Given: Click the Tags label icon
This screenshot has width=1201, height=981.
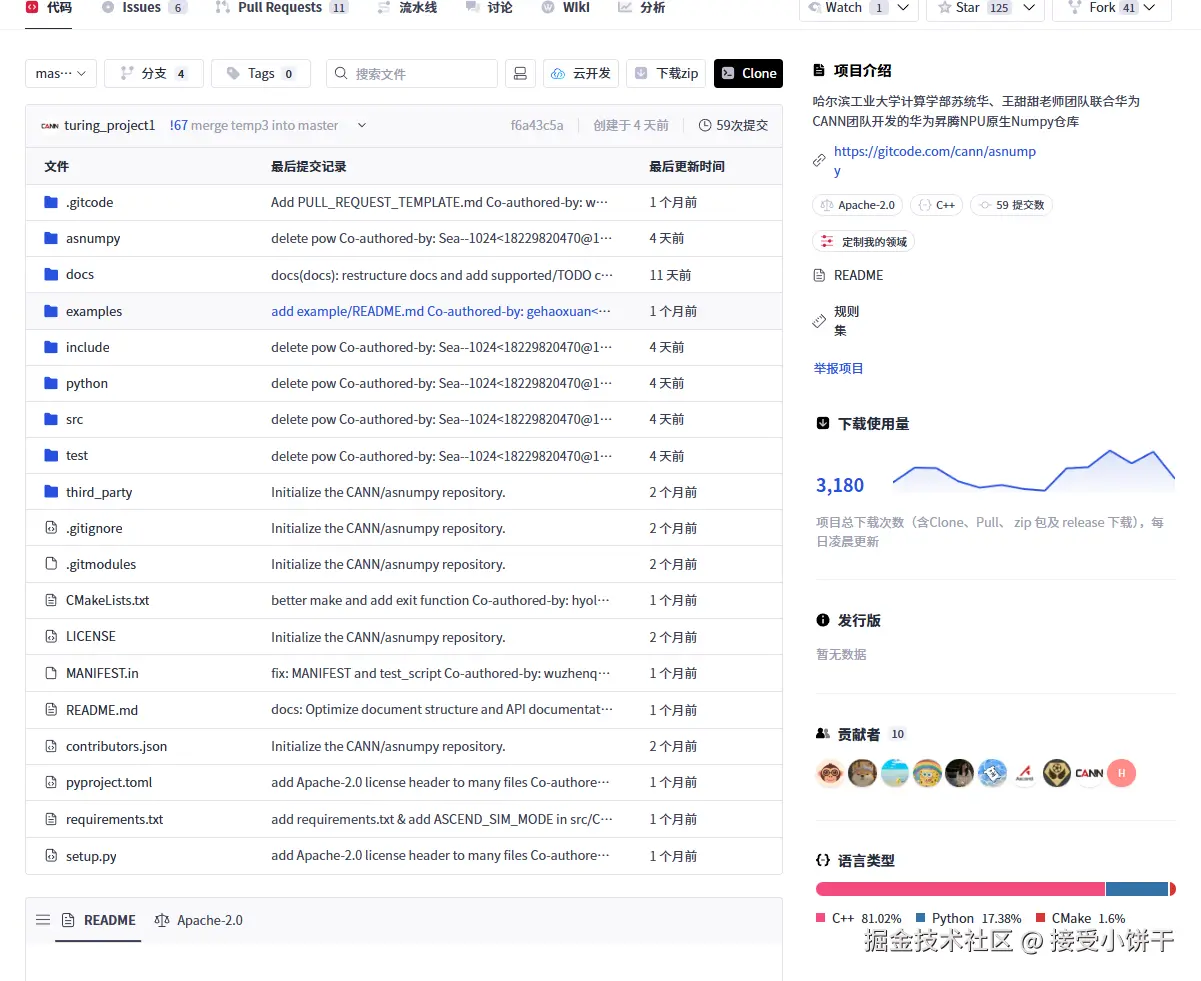Looking at the screenshot, I should coord(233,74).
